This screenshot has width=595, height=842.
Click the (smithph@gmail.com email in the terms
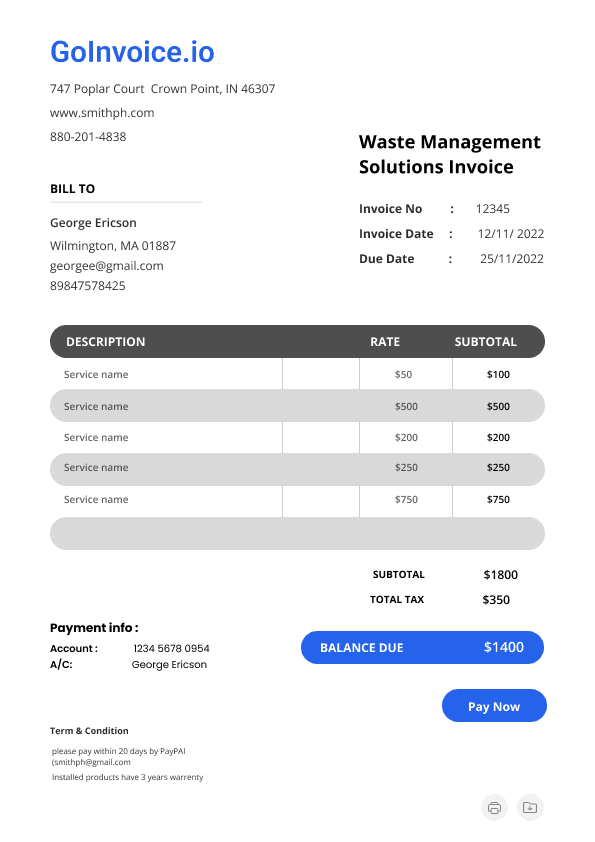[91, 762]
